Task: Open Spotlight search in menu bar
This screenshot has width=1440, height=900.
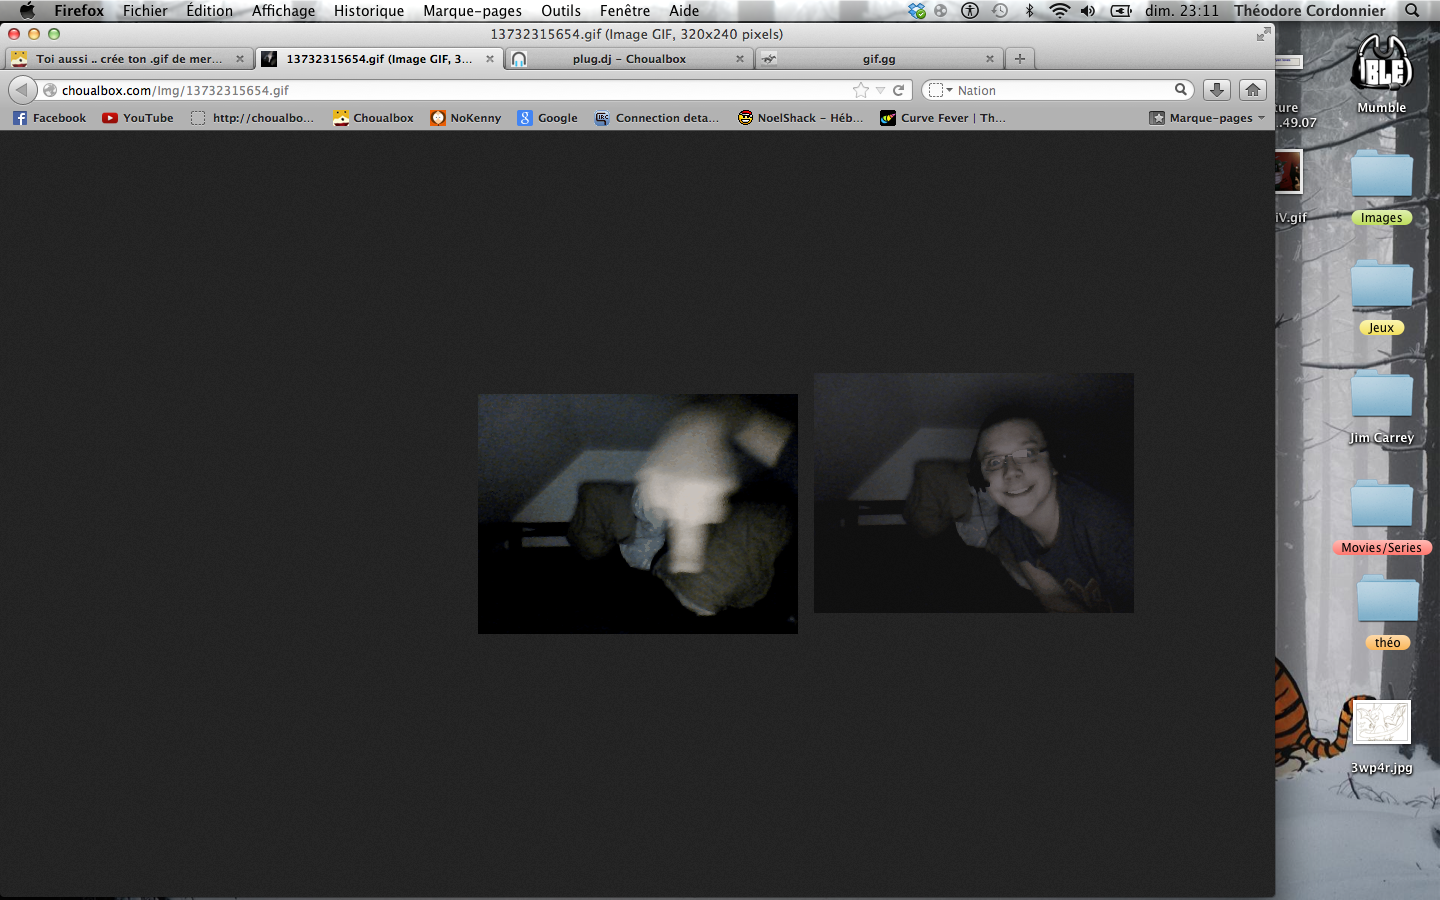Action: point(1412,11)
